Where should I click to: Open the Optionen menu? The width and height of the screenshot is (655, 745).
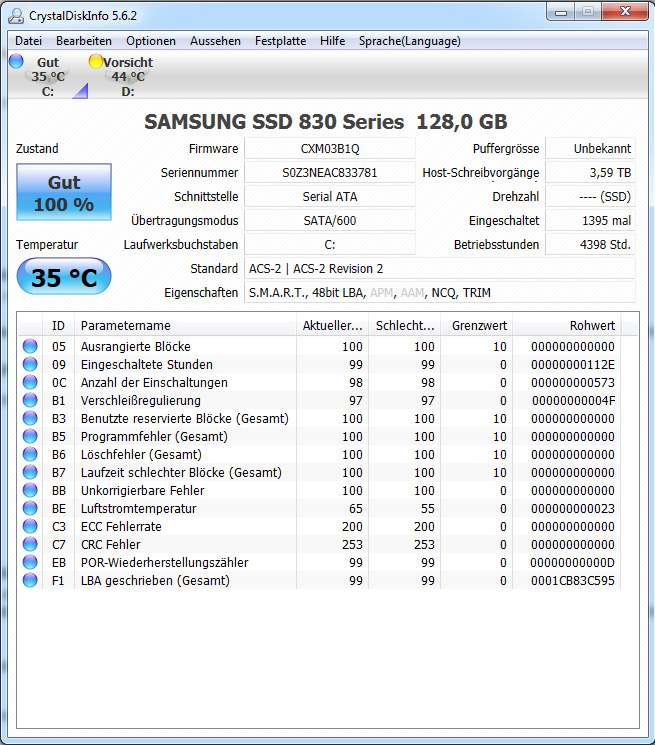pos(151,41)
